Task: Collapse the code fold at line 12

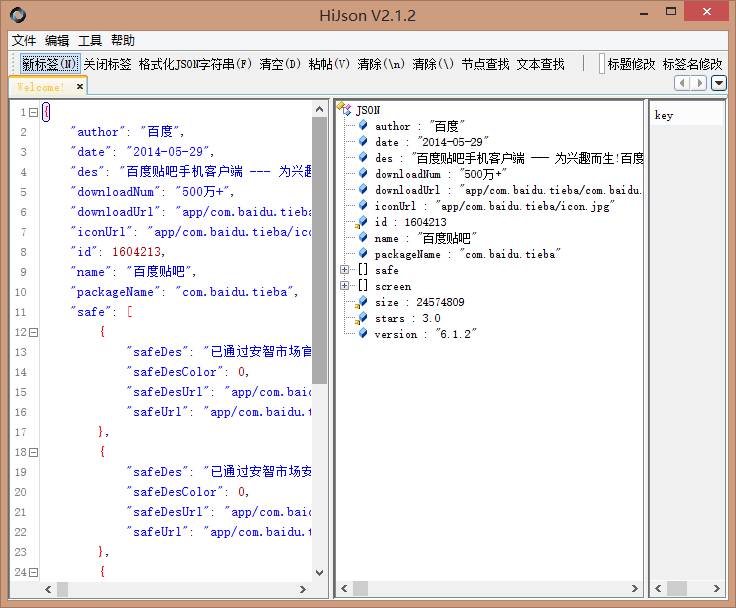Action: click(x=33, y=332)
